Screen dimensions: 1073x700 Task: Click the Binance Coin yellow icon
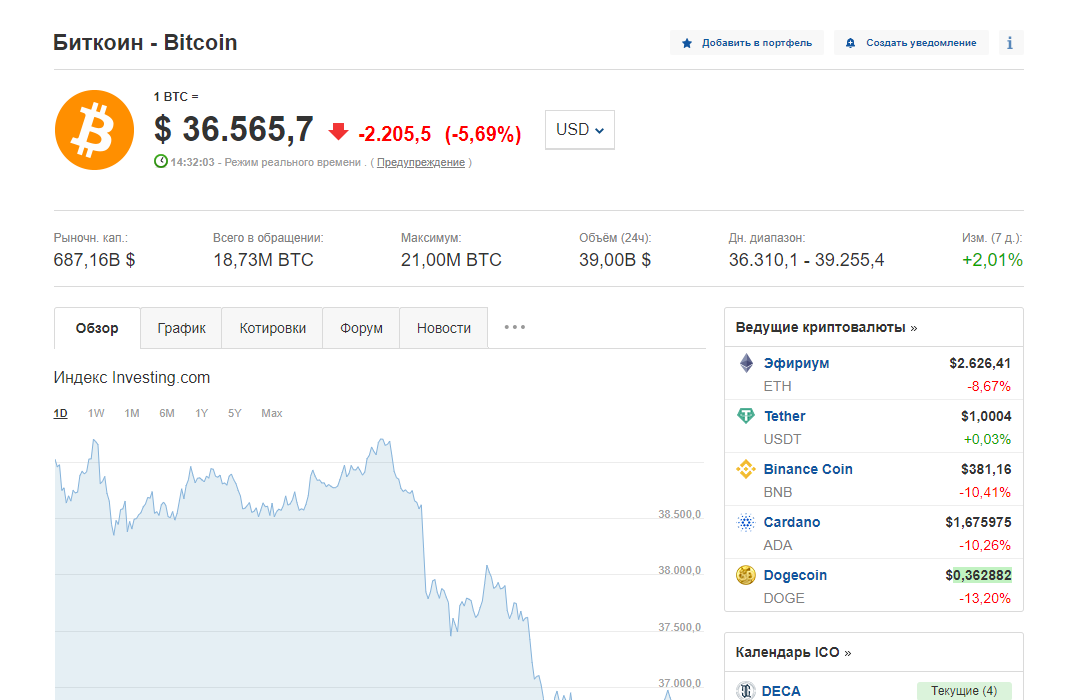pyautogui.click(x=746, y=469)
